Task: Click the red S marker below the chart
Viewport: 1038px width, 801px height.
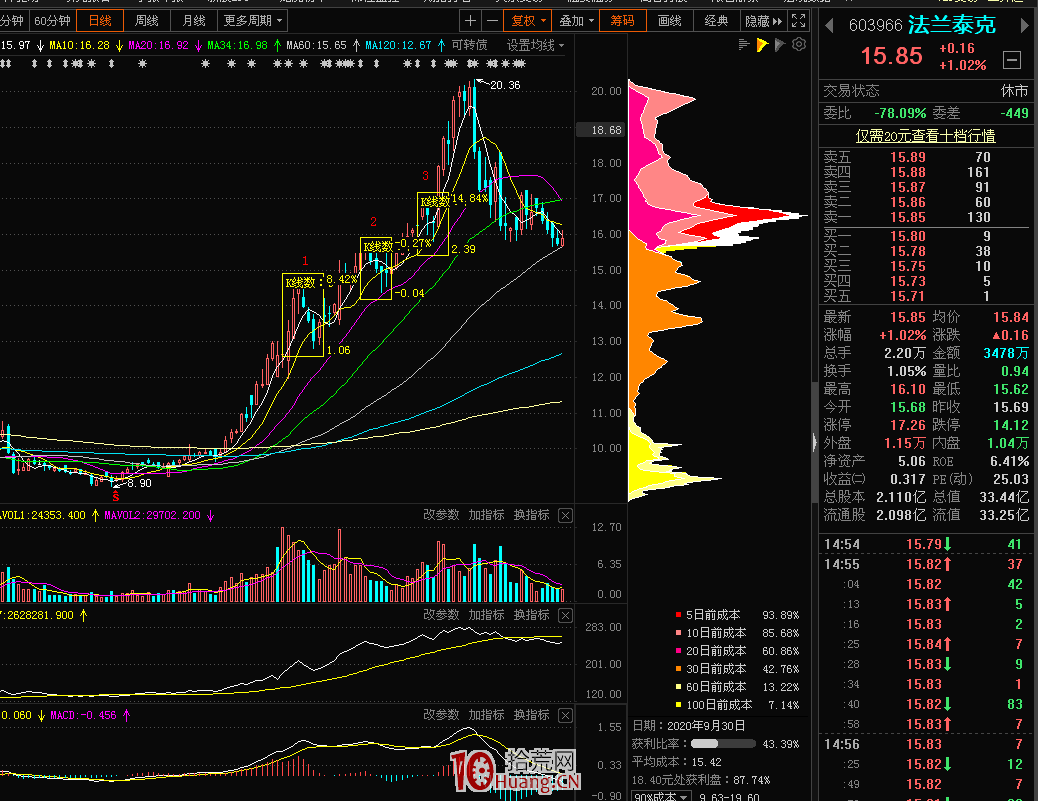Action: pos(116,495)
